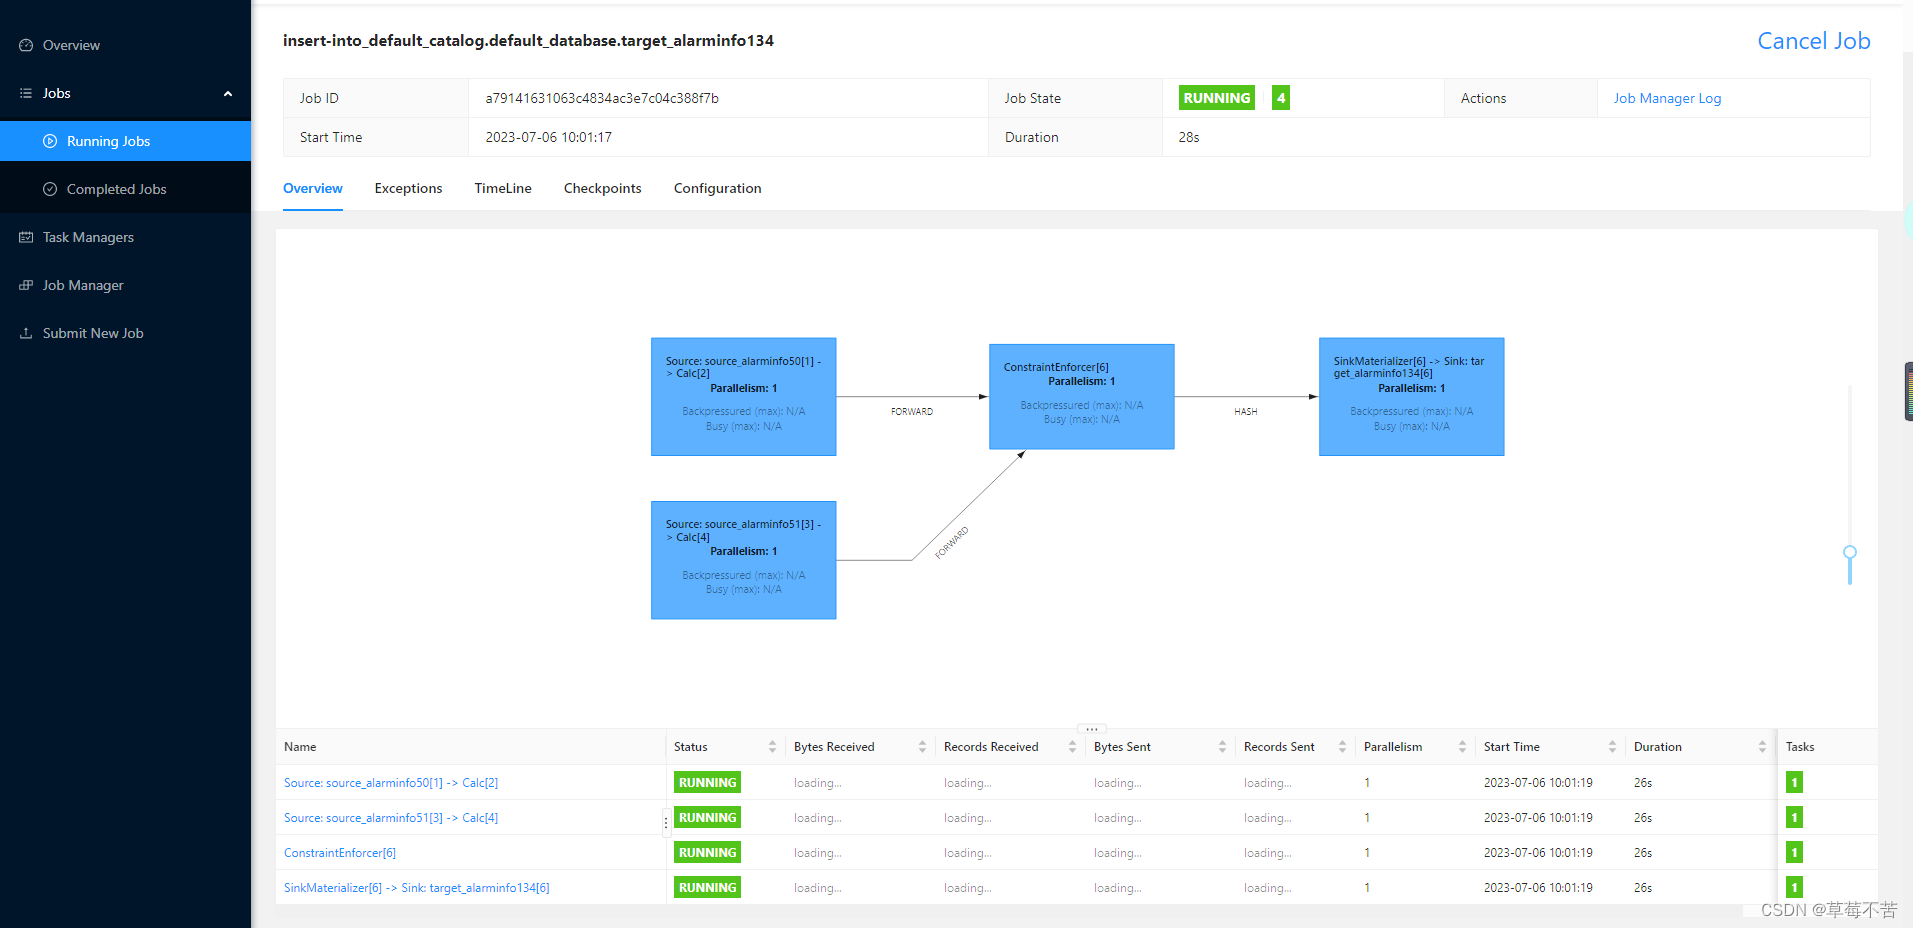The width and height of the screenshot is (1913, 928).
Task: Open the Job Manager Log link
Action: [1667, 98]
